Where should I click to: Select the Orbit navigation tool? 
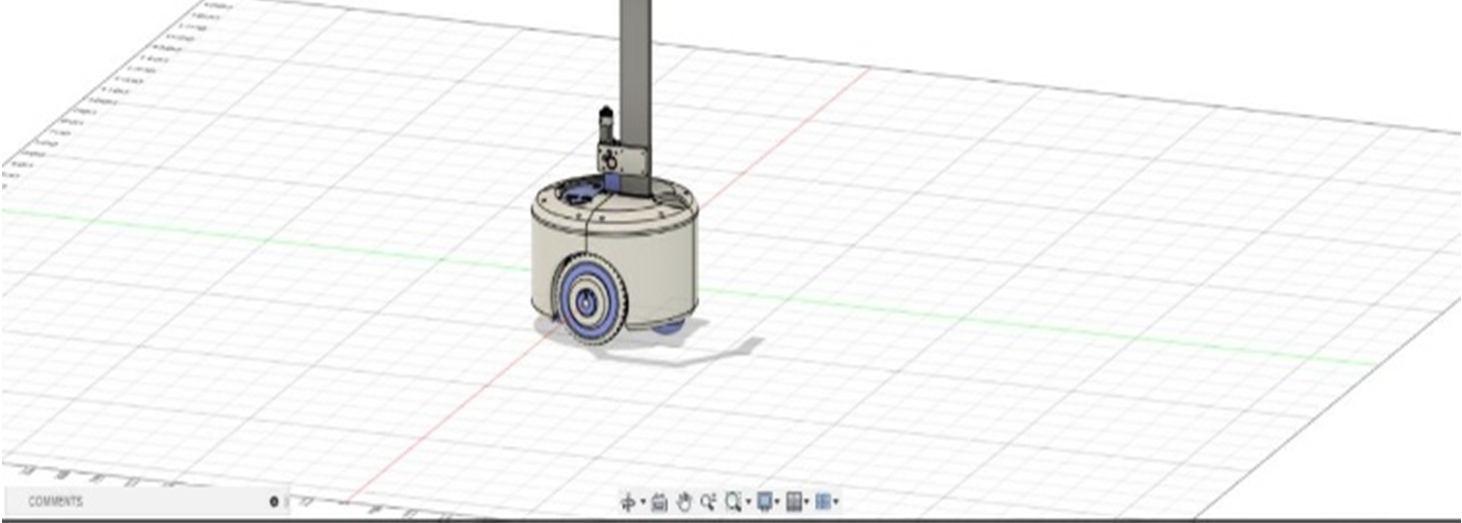click(x=628, y=502)
